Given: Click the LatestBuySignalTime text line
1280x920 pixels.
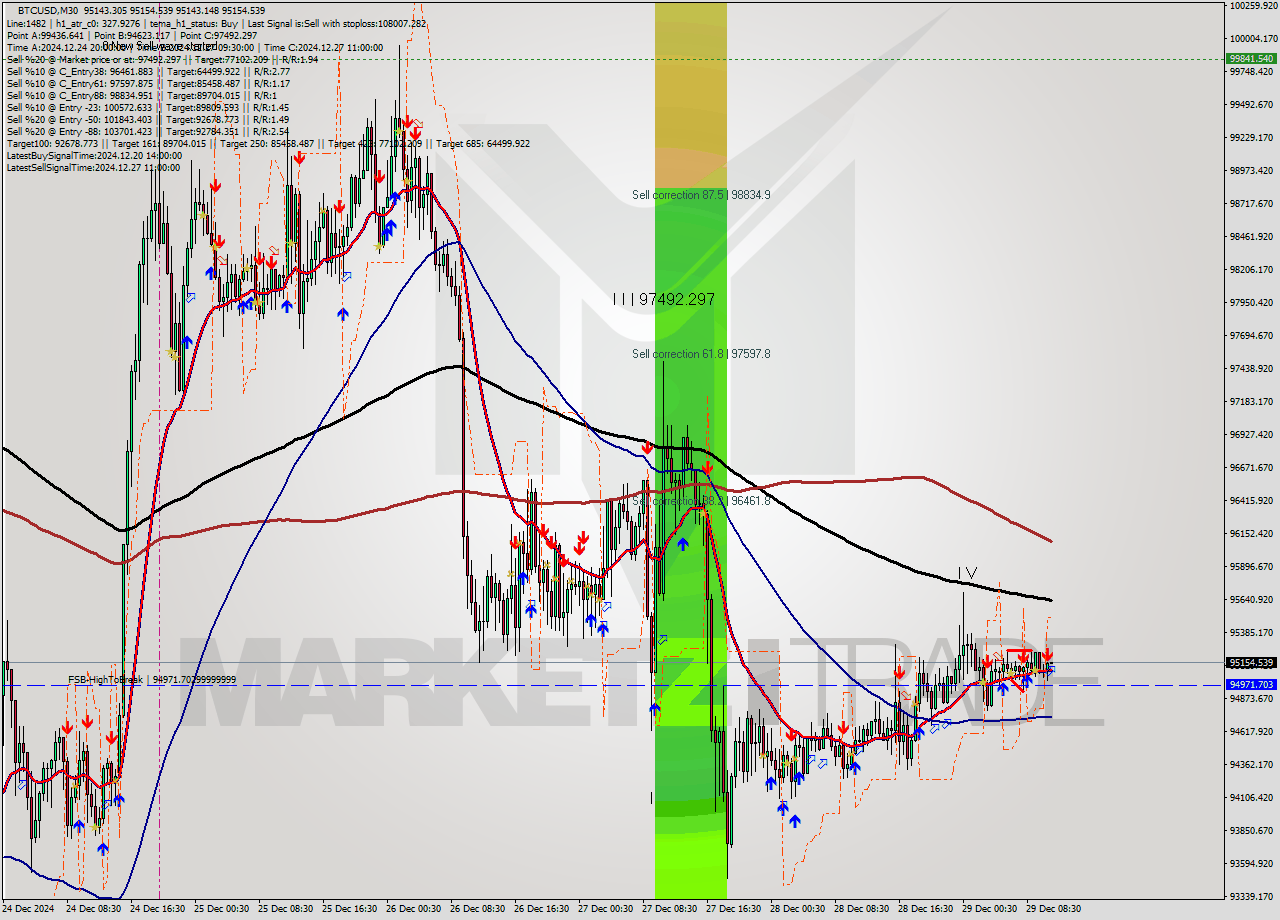Looking at the screenshot, I should click(x=94, y=155).
